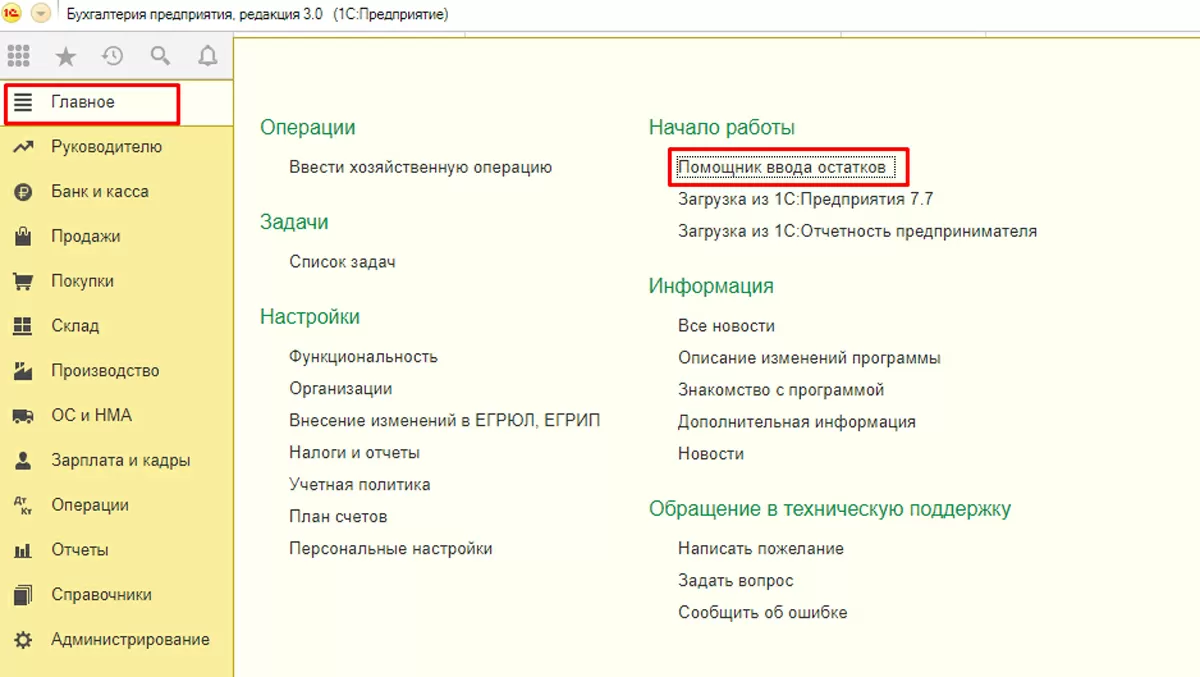
Task: Open Налоги и отчеты link
Action: (354, 453)
